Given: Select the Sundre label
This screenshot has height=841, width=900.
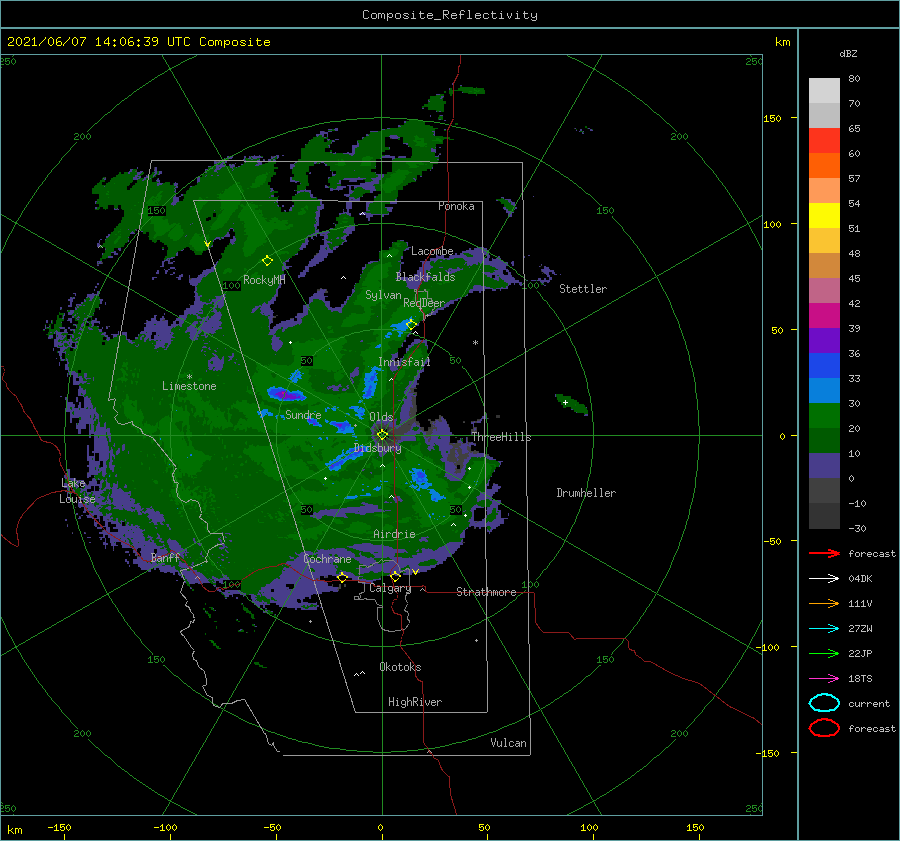Looking at the screenshot, I should 303,414.
